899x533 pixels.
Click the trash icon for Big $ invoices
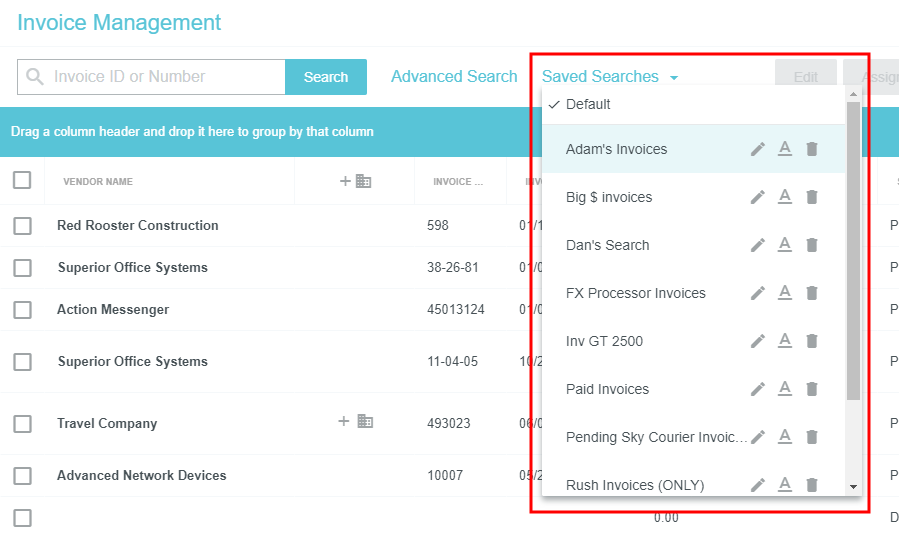click(812, 197)
